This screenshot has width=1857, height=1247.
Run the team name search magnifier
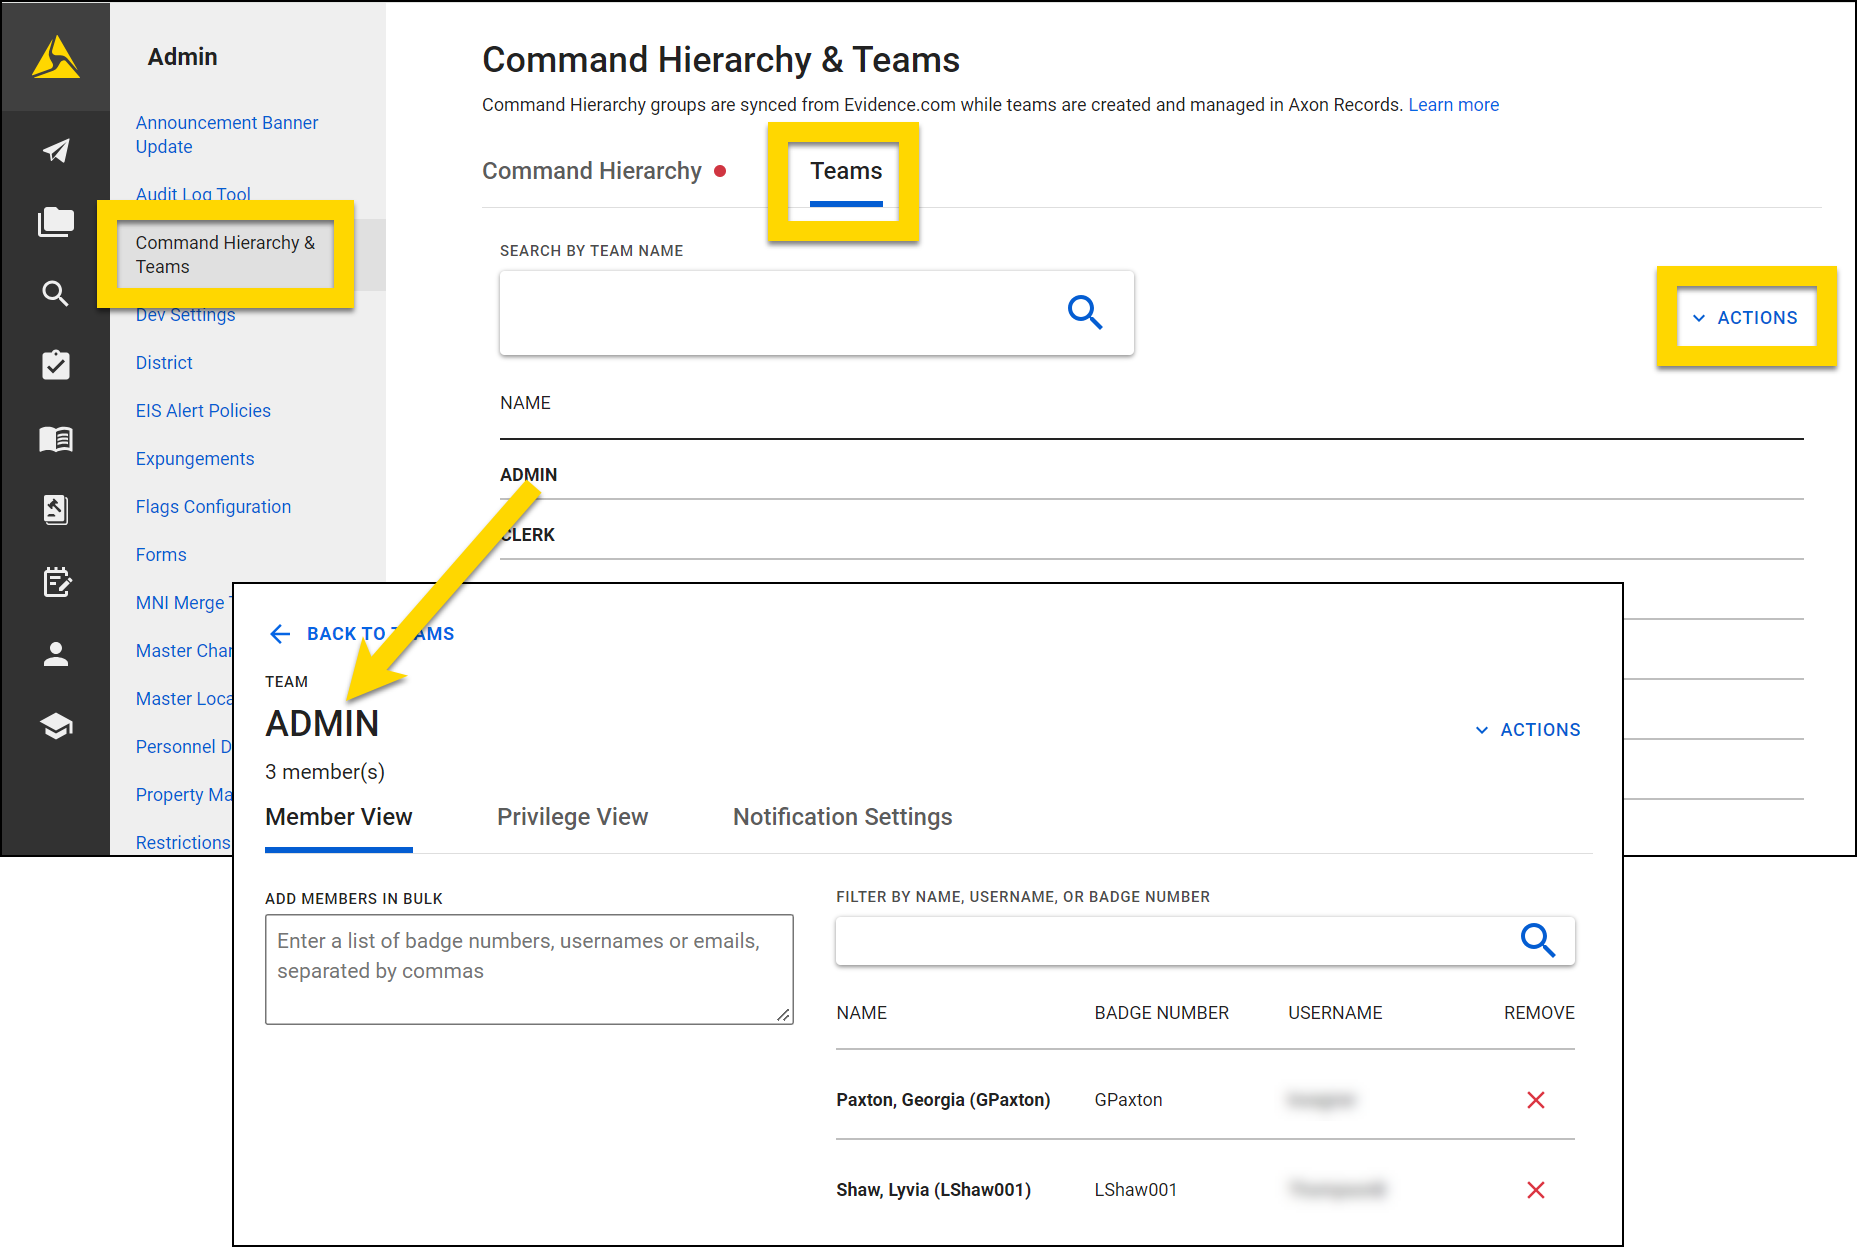coord(1086,313)
